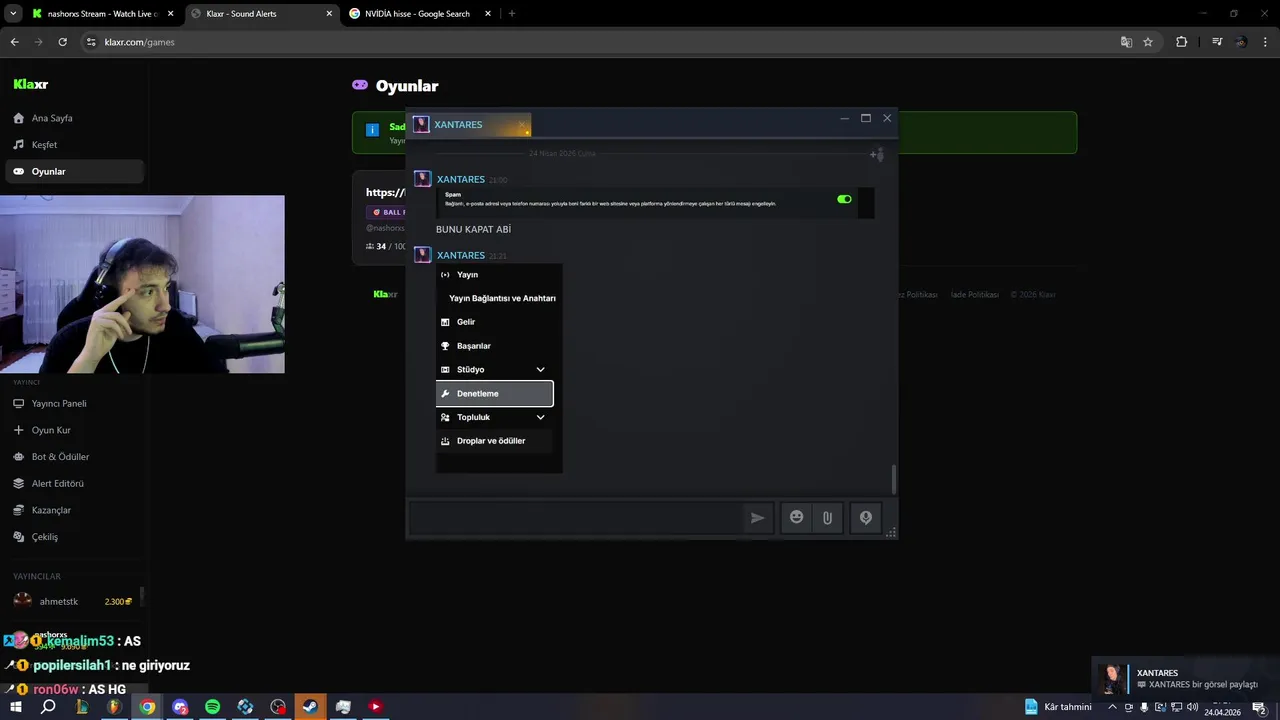Go back in Chrome
The height and width of the screenshot is (720, 1280).
(x=14, y=42)
